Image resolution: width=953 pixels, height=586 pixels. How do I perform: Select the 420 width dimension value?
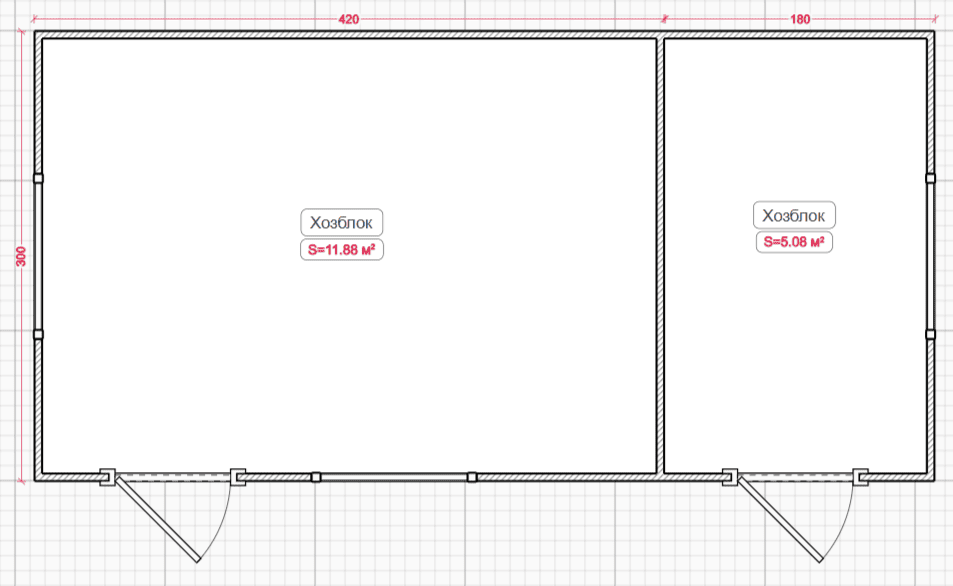coord(348,19)
